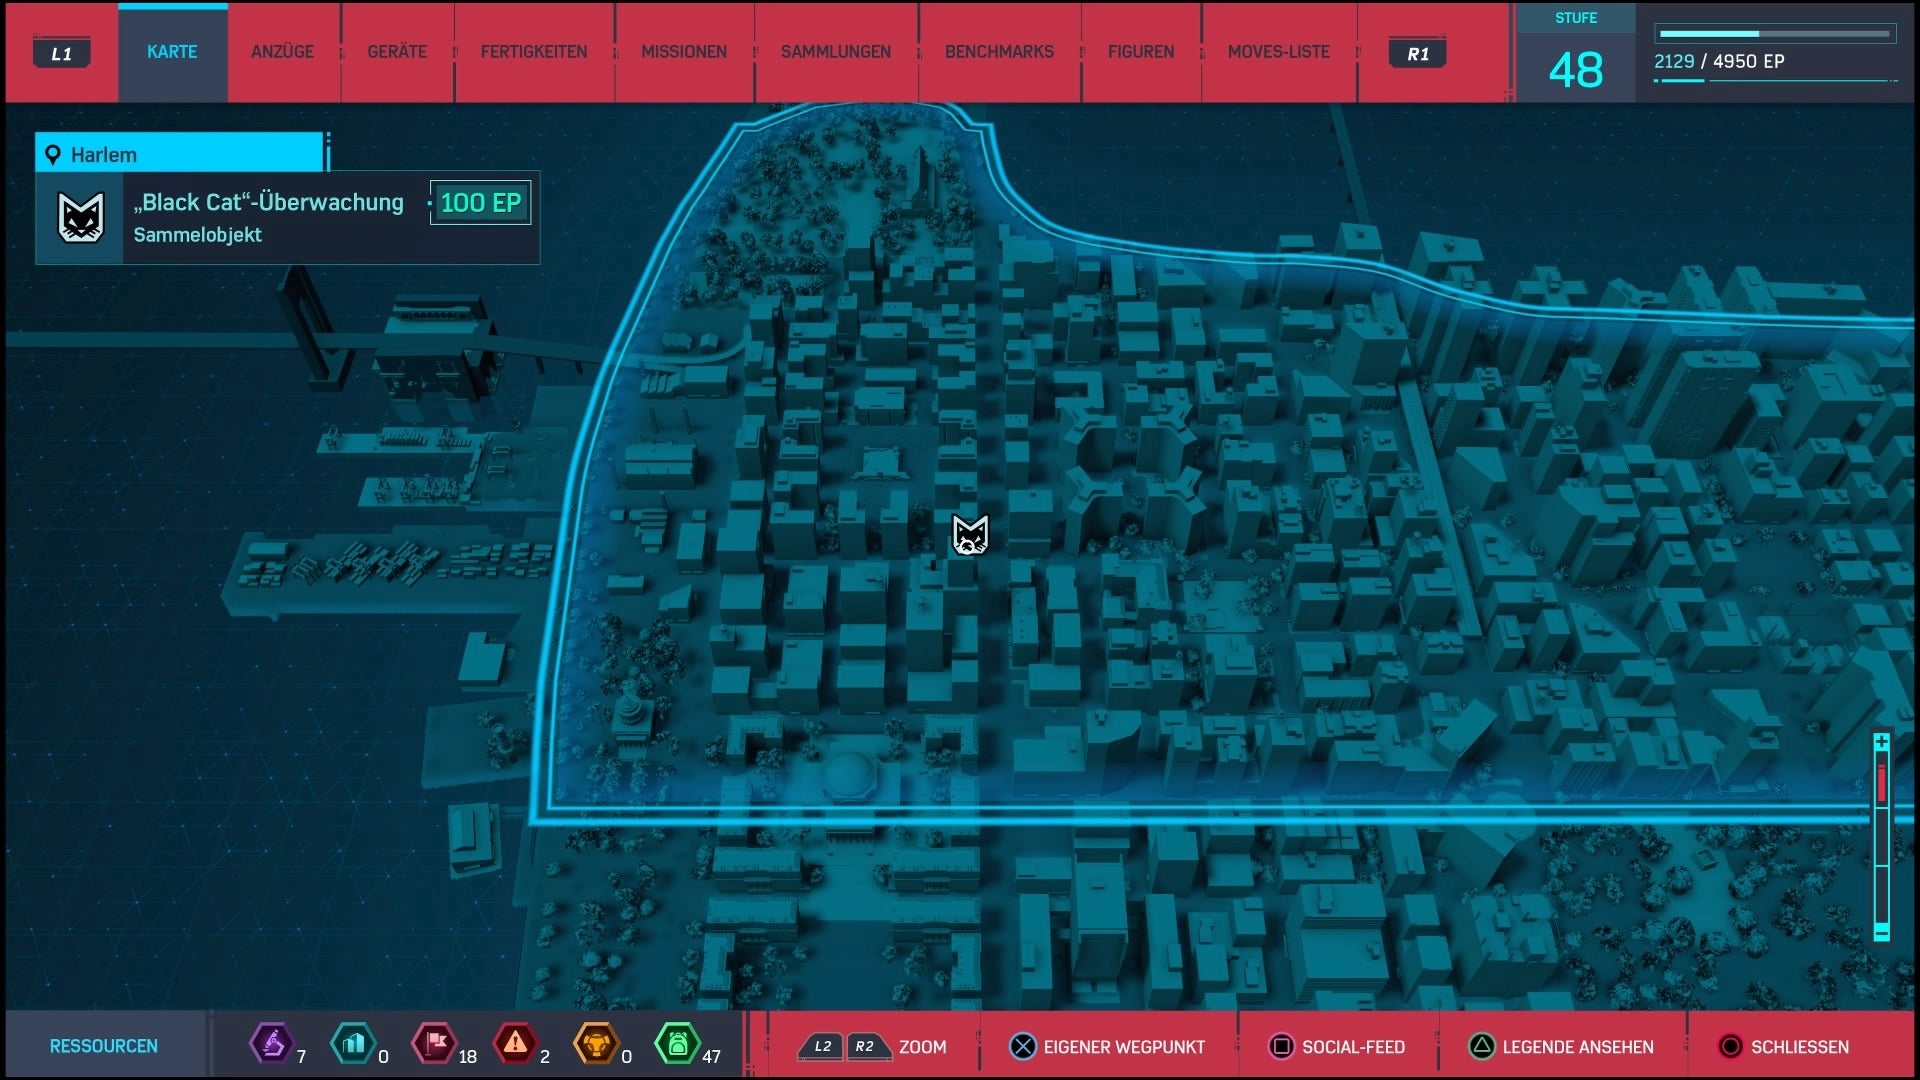Screen dimensions: 1920x1080
Task: Click the orange-red crime token icon
Action: 515,1044
